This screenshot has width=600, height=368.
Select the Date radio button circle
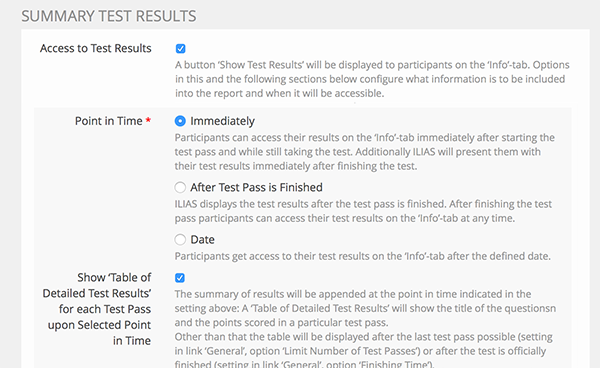point(180,240)
